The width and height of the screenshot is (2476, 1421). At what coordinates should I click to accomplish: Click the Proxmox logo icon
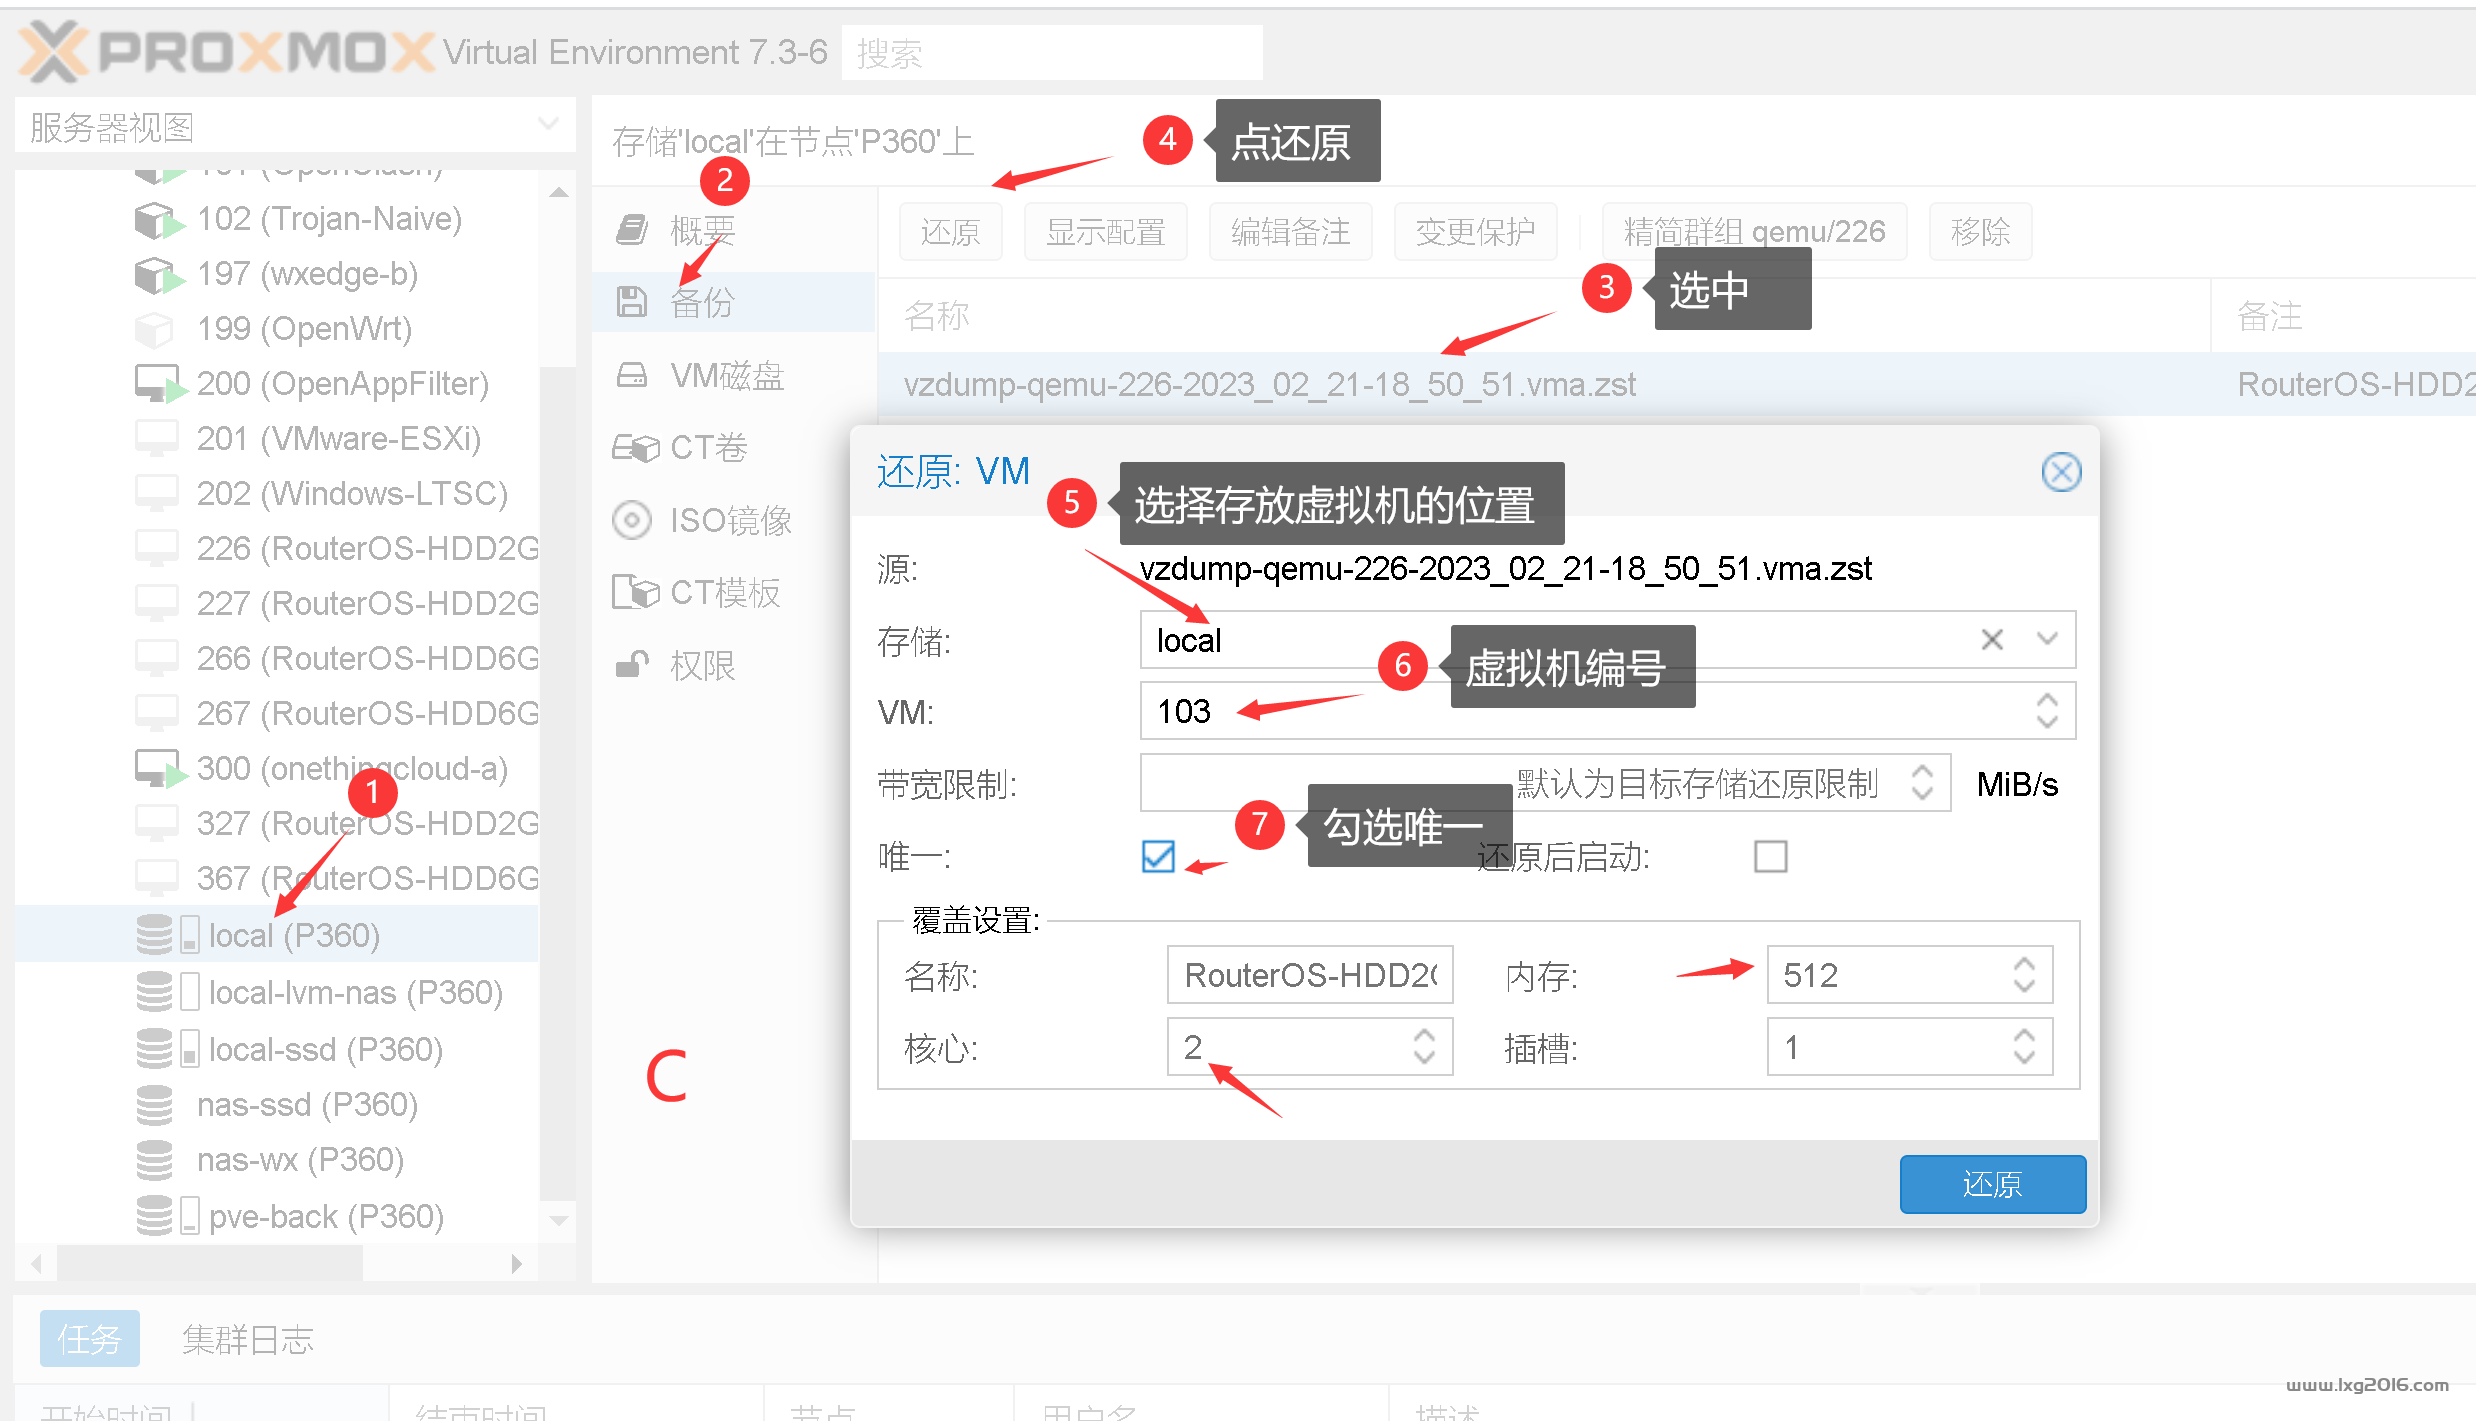[x=52, y=52]
